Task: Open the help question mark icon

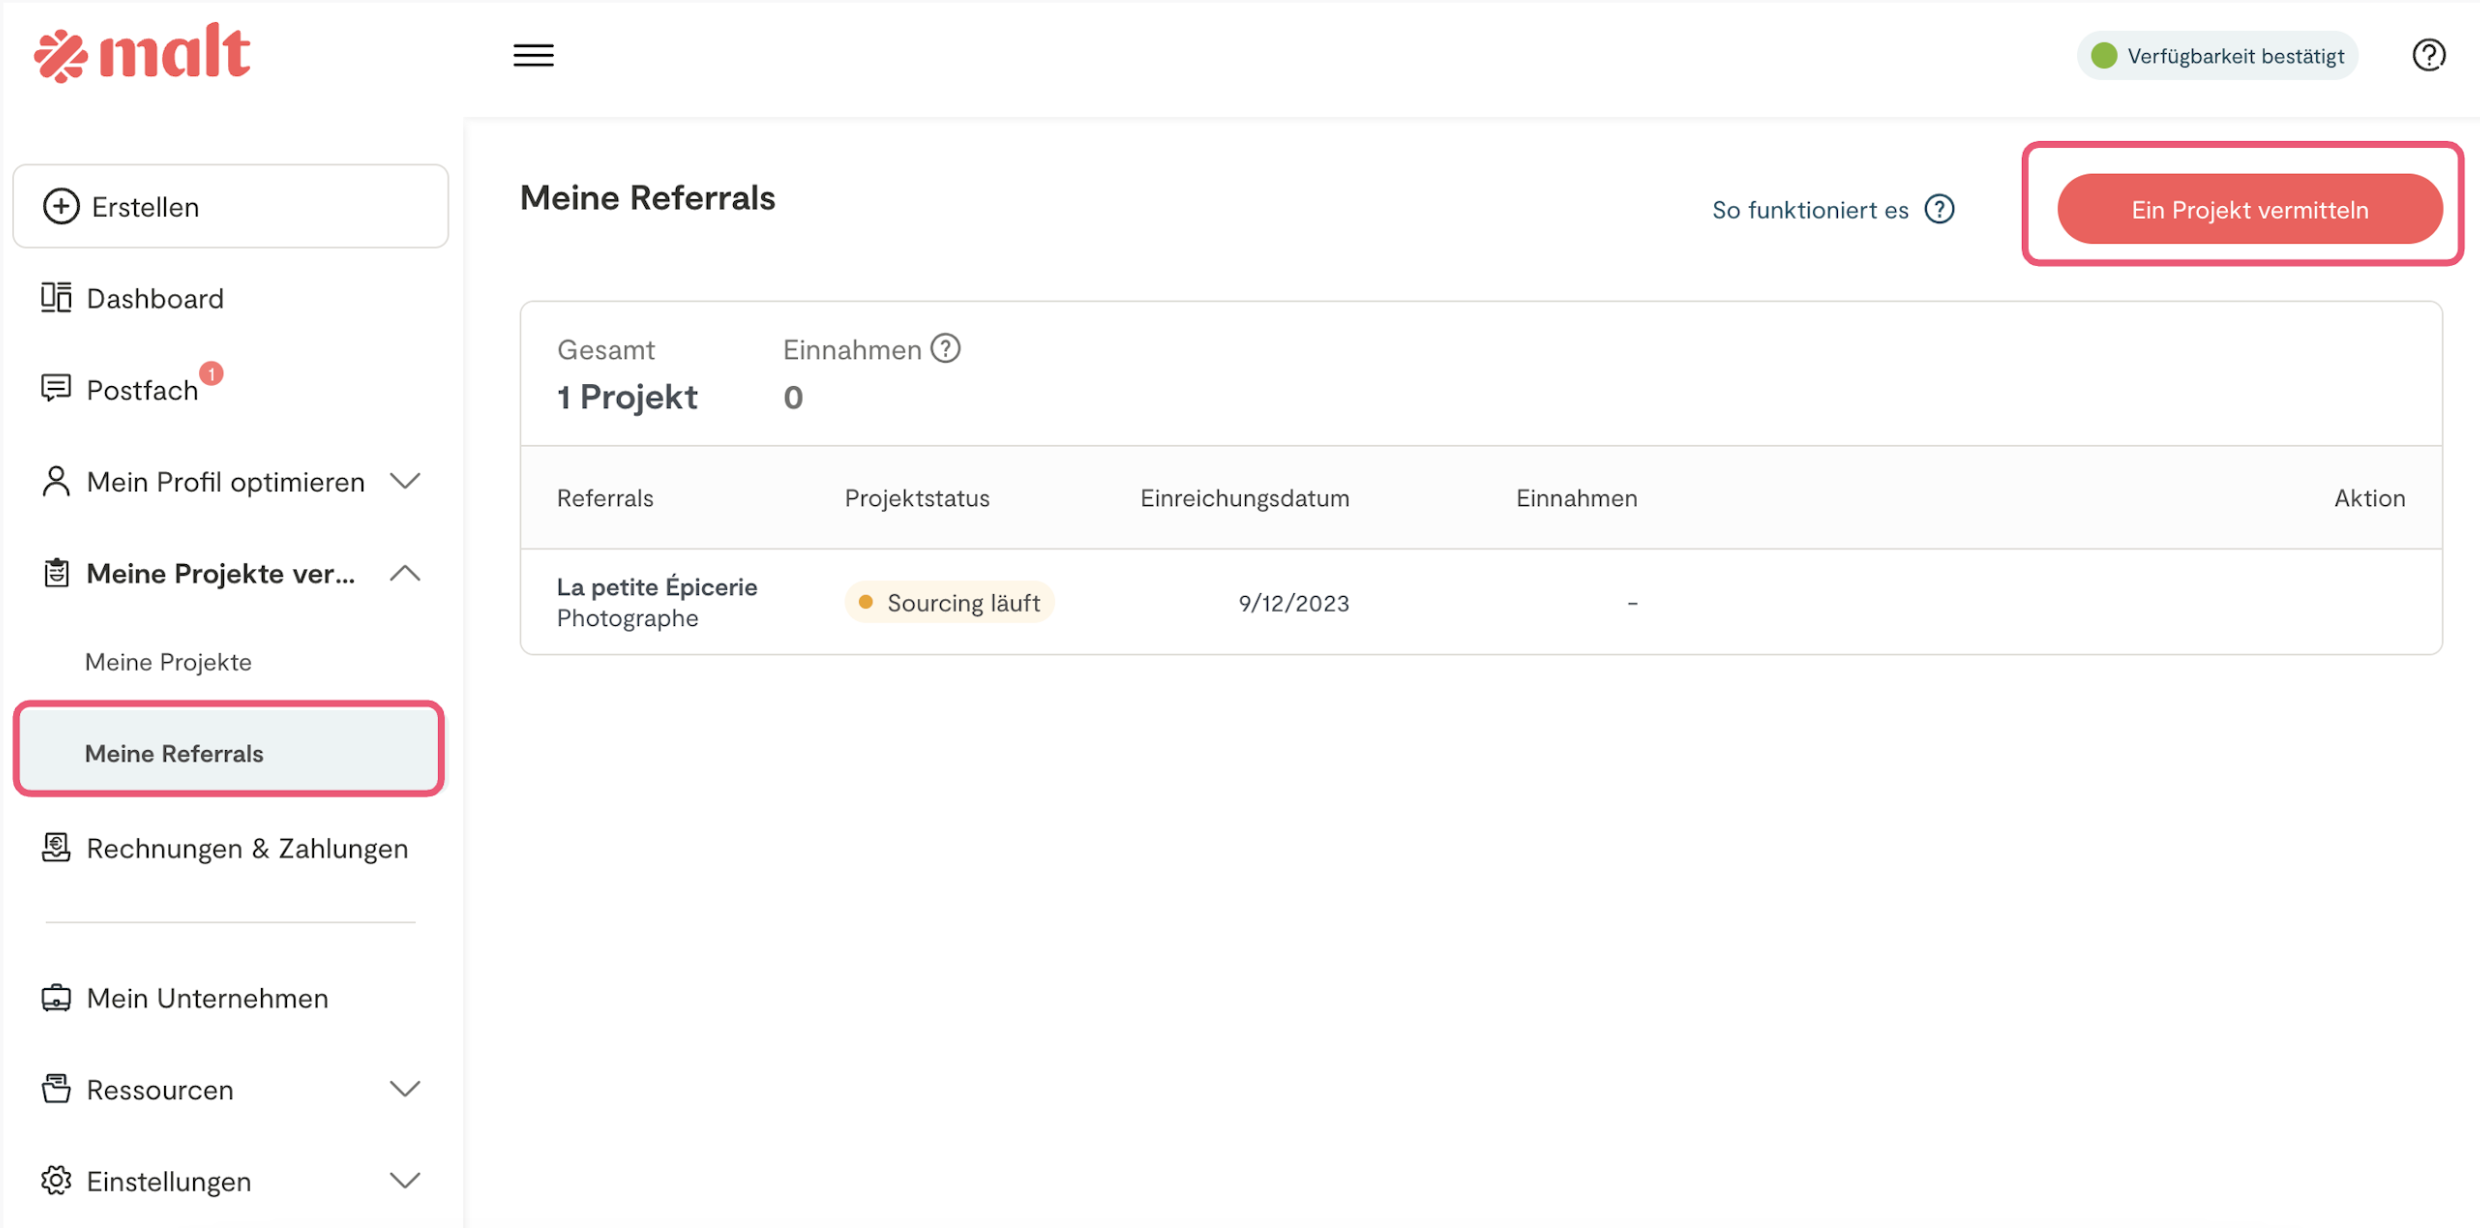Action: click(x=2428, y=55)
